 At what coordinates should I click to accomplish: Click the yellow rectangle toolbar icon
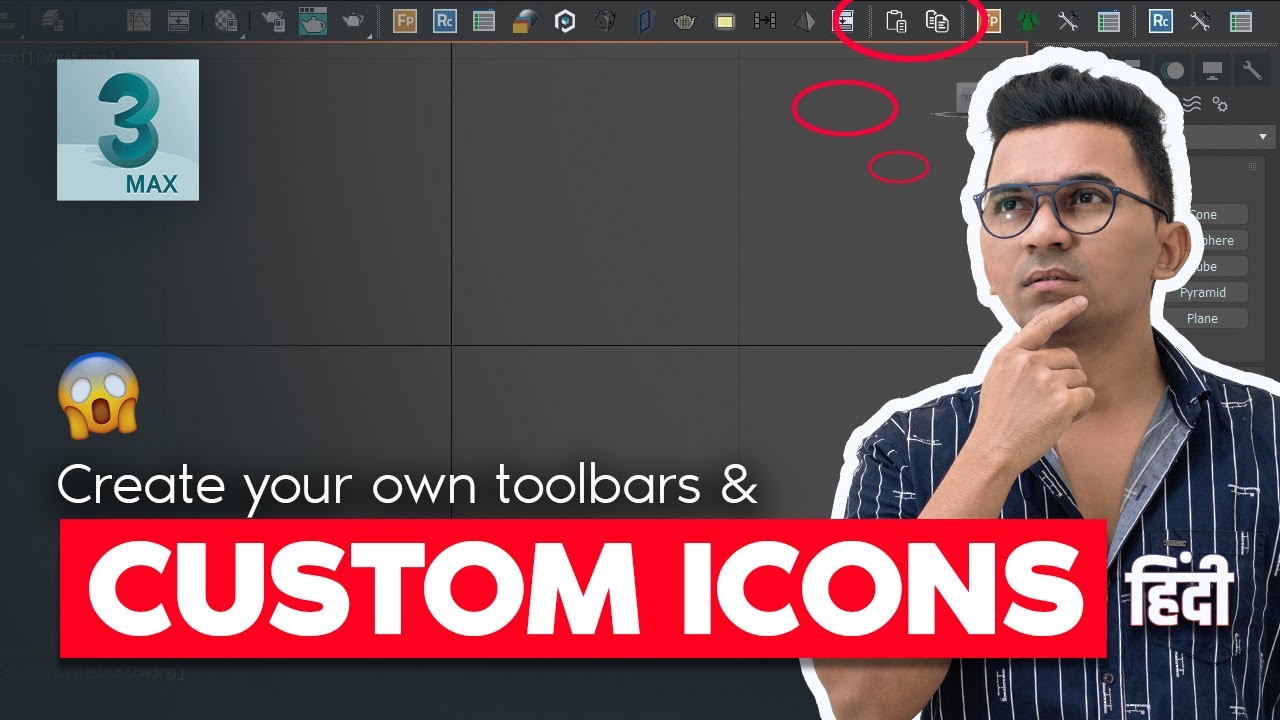click(725, 20)
